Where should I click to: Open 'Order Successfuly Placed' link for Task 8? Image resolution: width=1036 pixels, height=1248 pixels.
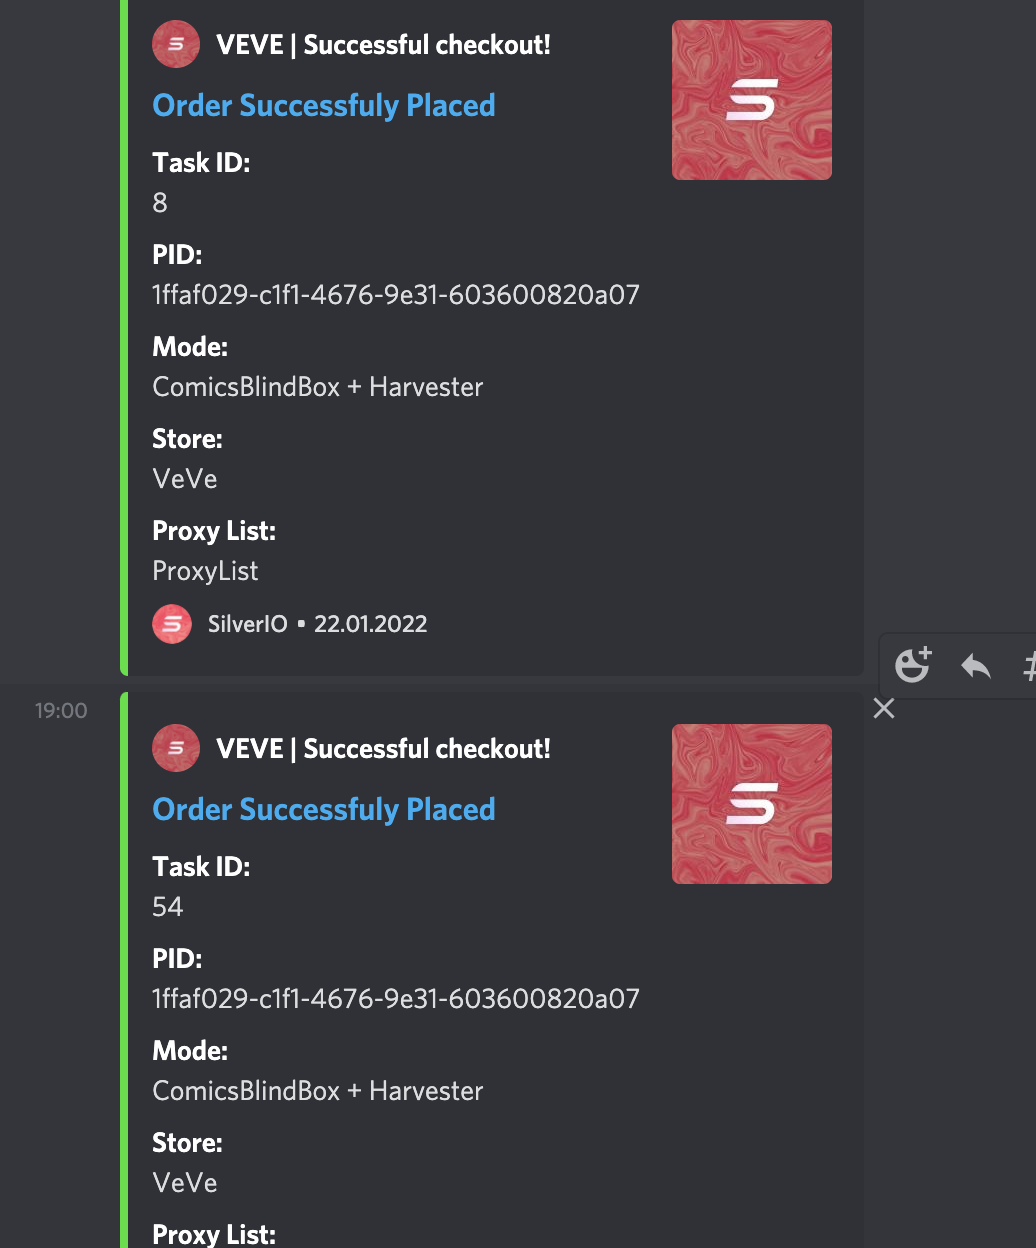pos(324,105)
